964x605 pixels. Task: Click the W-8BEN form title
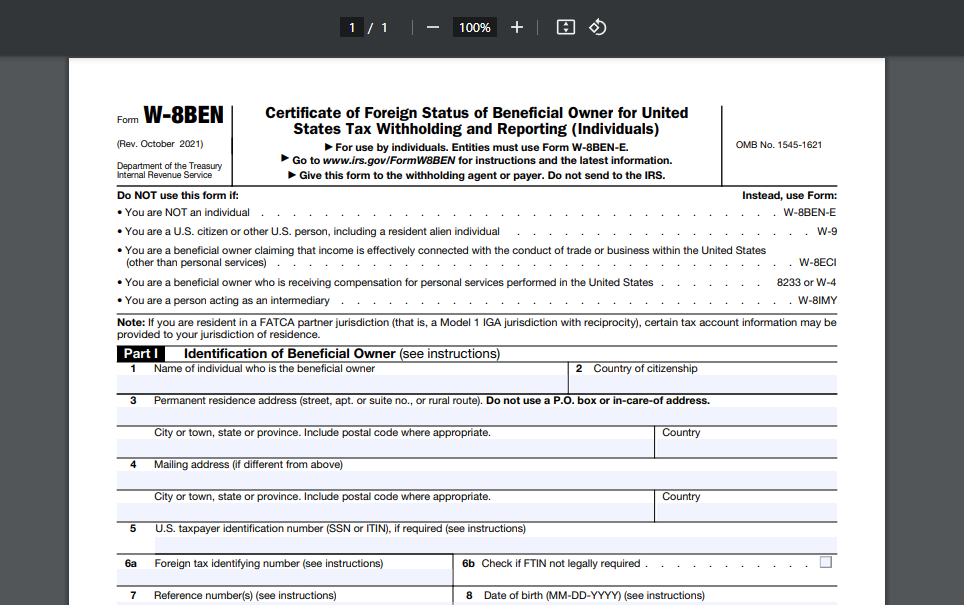pyautogui.click(x=183, y=115)
